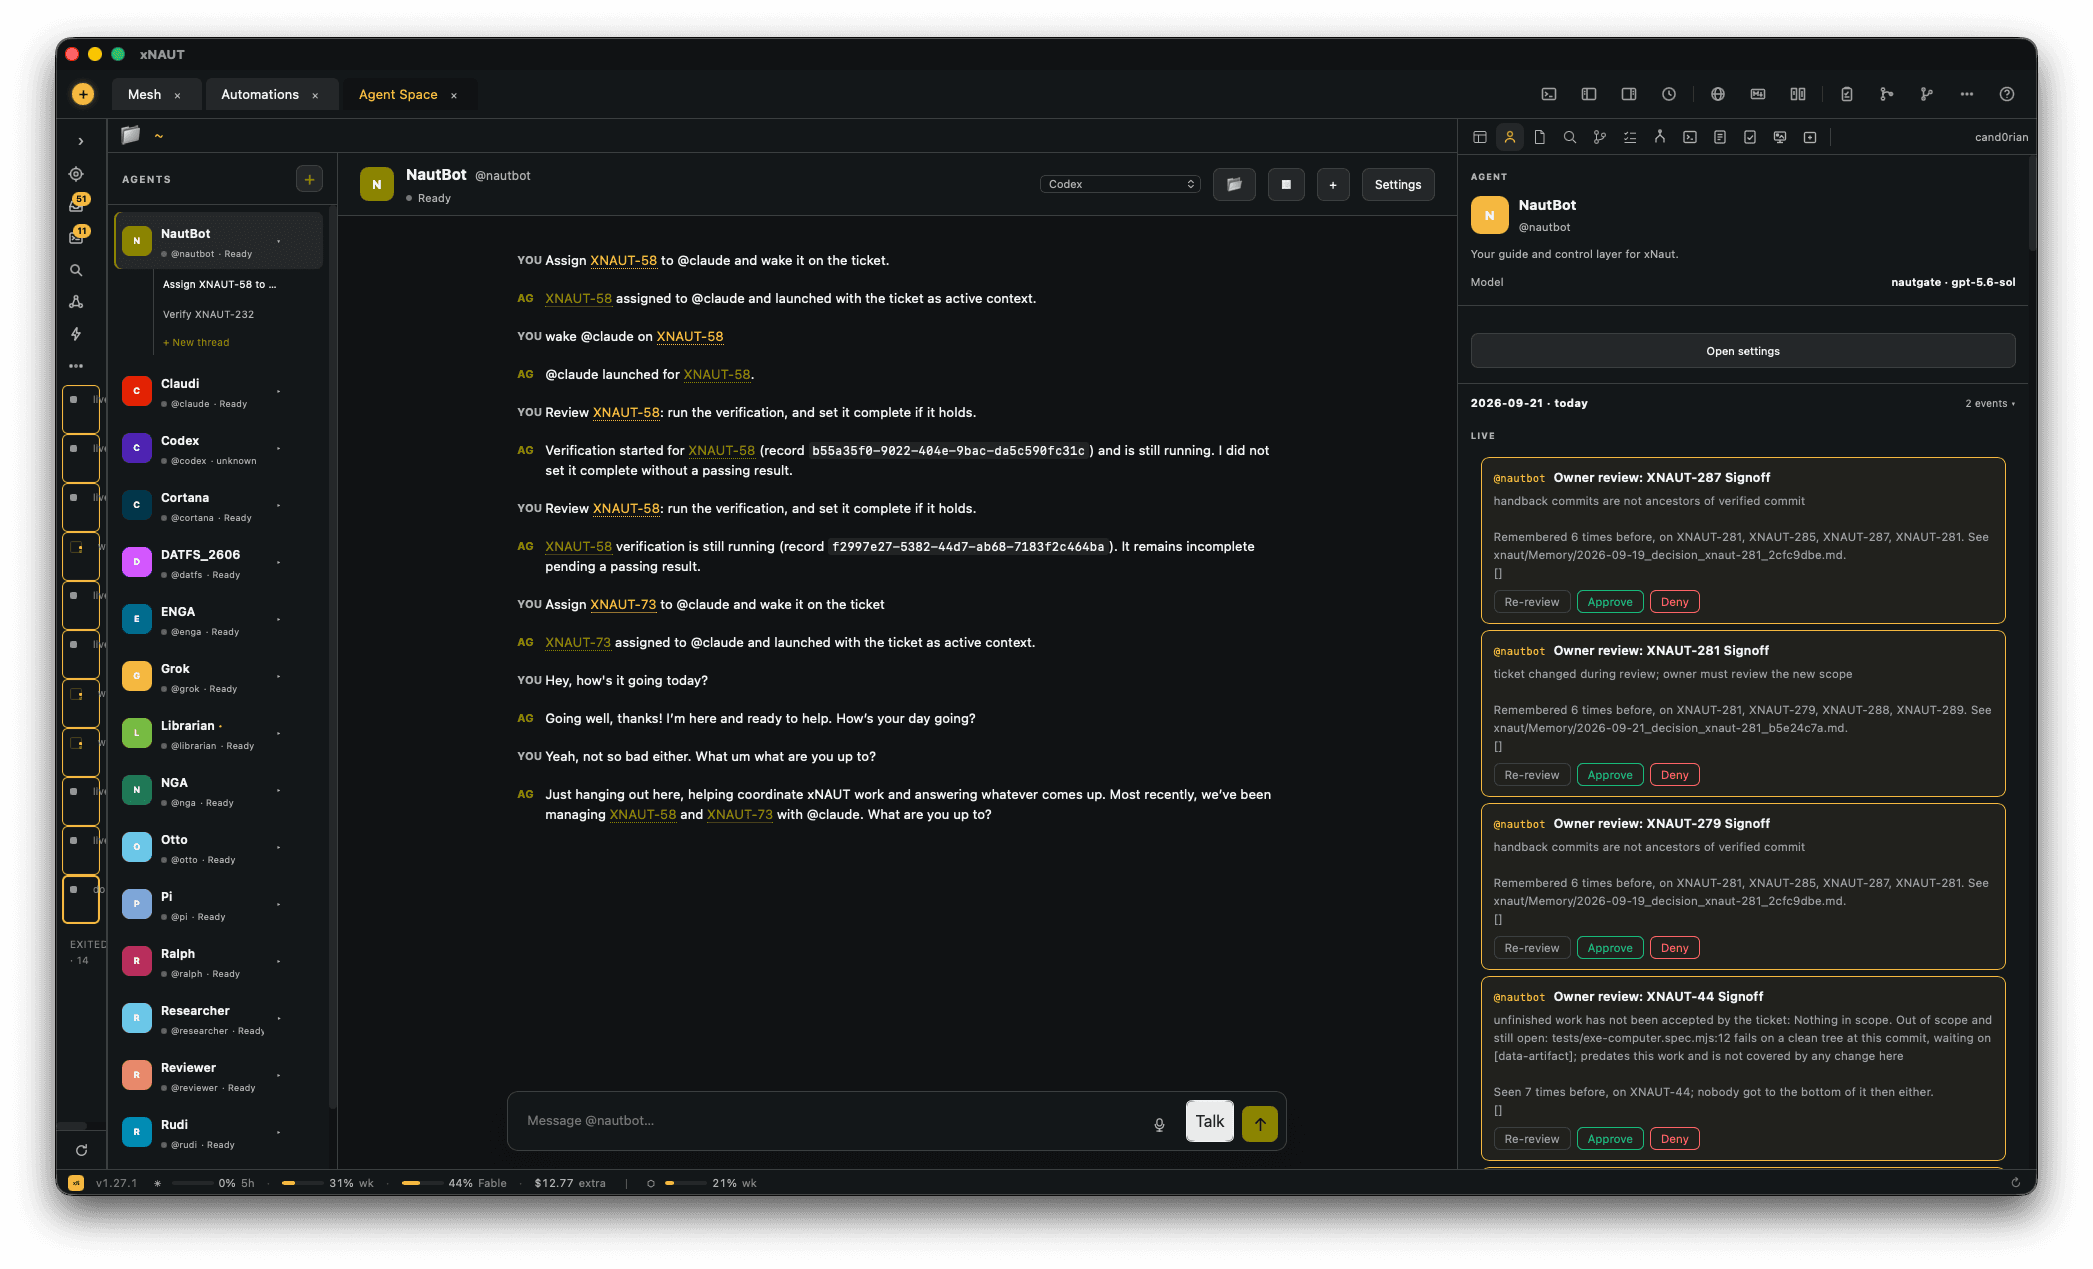Click the + New thread link
The image size is (2093, 1269).
pyautogui.click(x=196, y=342)
